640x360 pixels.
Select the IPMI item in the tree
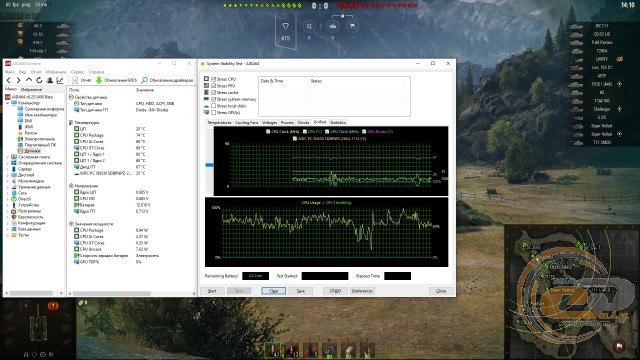pyautogui.click(x=25, y=127)
